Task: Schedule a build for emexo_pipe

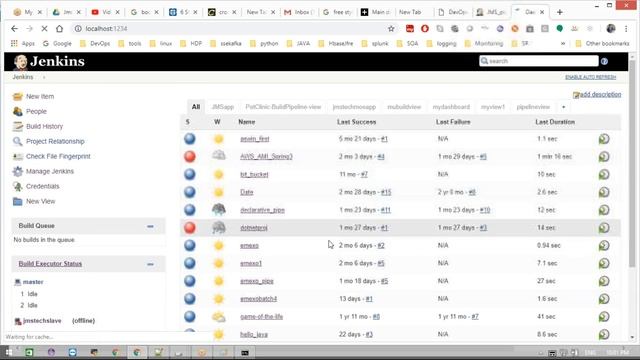Action: tap(604, 281)
